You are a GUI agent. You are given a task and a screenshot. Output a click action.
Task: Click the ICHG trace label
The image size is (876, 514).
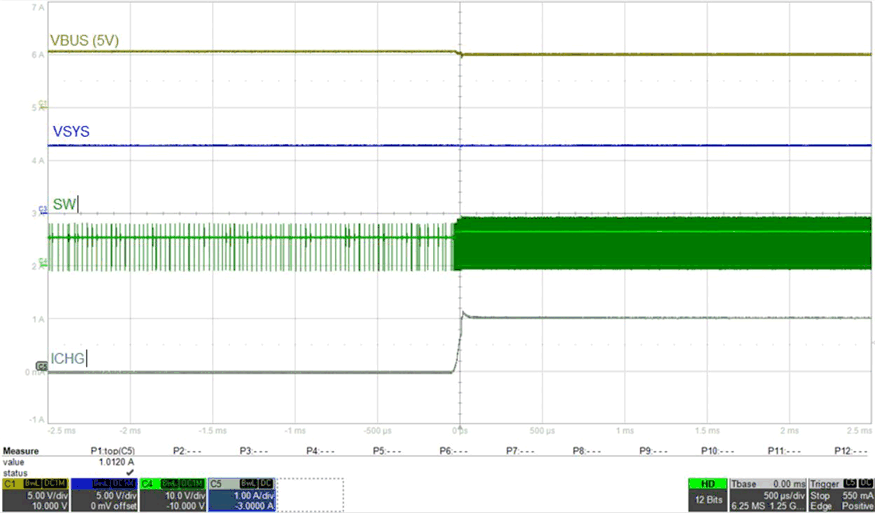[x=68, y=357]
